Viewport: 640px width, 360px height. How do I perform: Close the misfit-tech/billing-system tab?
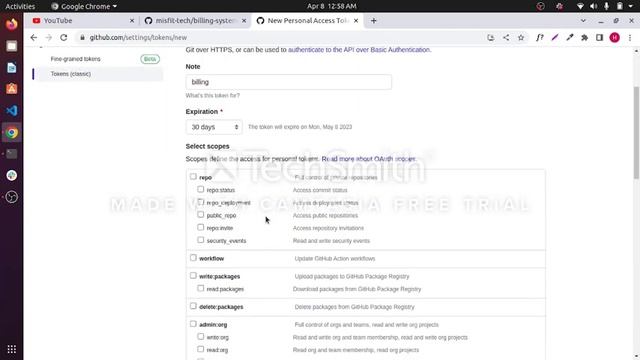coord(244,21)
